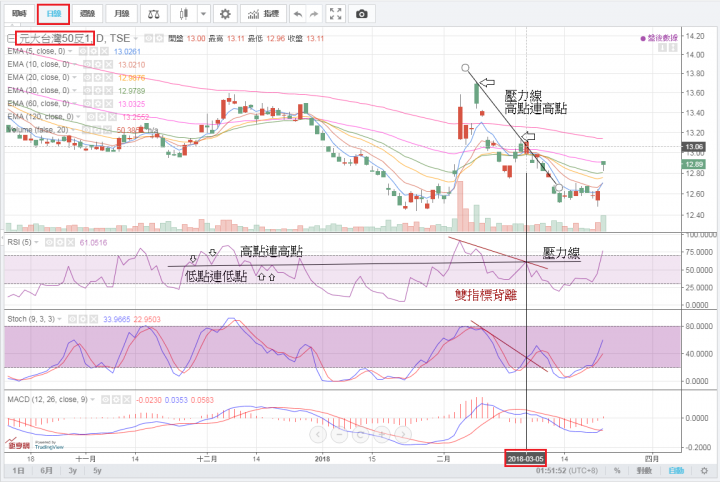Hide the EMA (10, close, 0) line
Image resolution: width=720 pixels, height=482 pixels.
coord(88,63)
